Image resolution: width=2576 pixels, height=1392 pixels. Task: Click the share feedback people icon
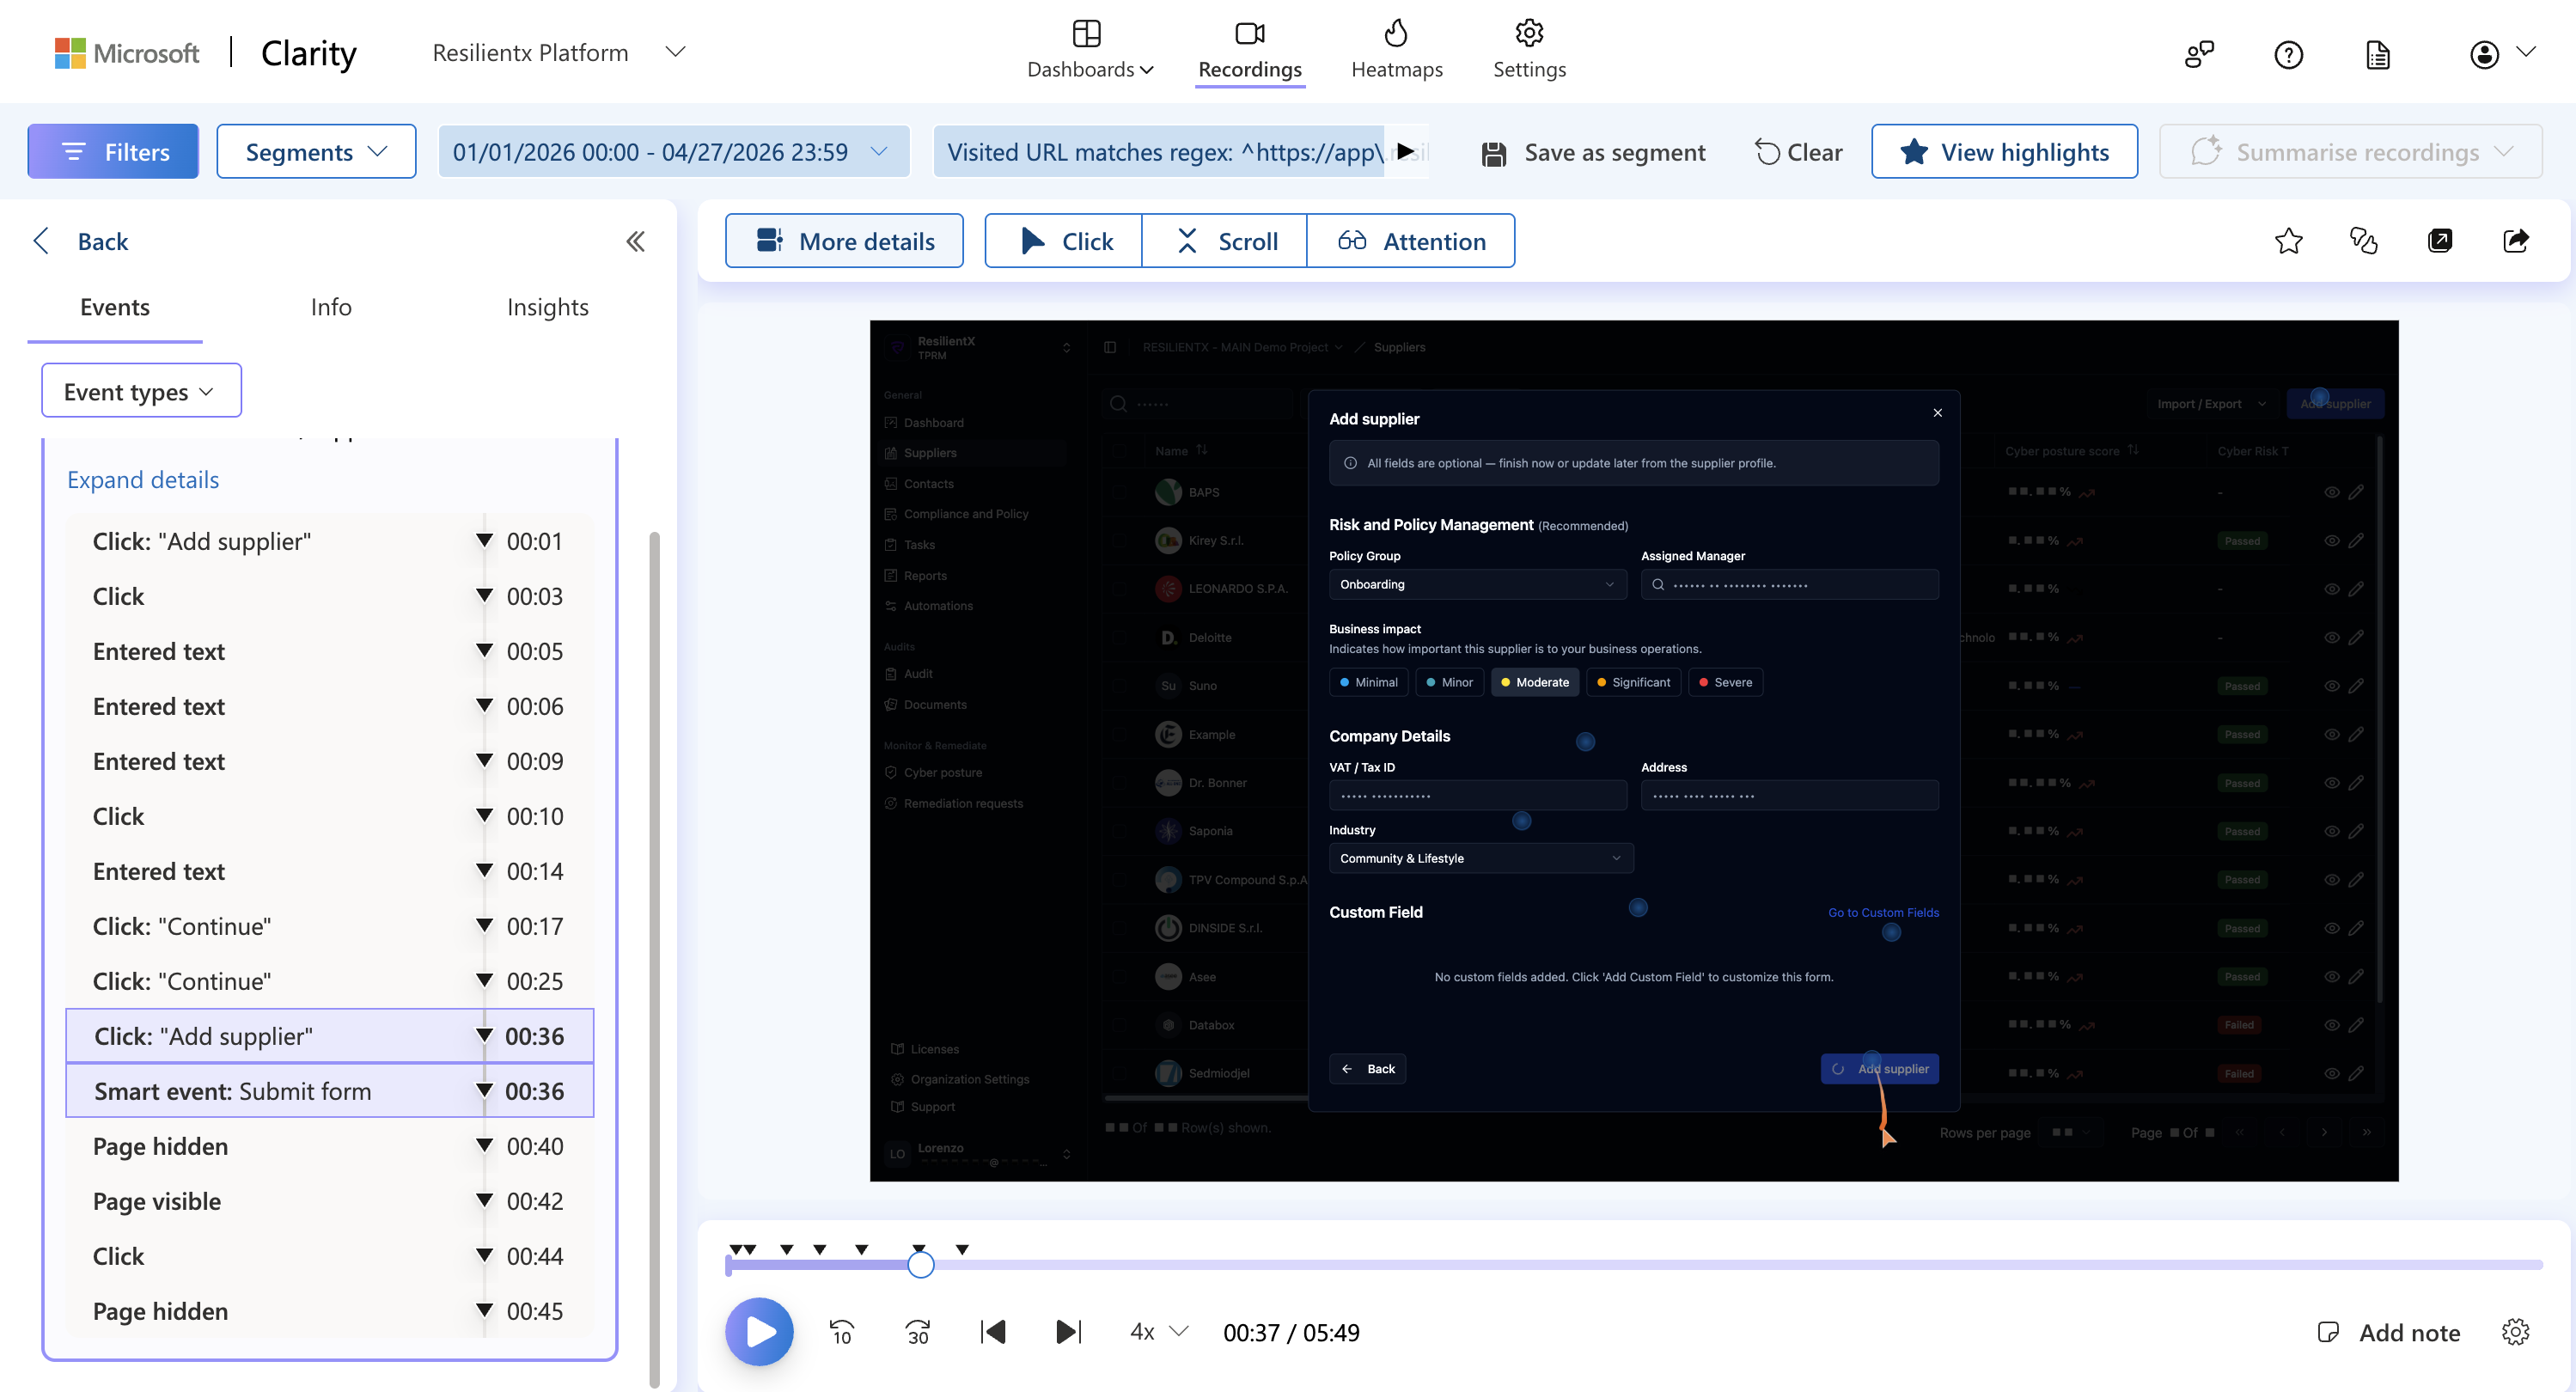pos(2199,54)
